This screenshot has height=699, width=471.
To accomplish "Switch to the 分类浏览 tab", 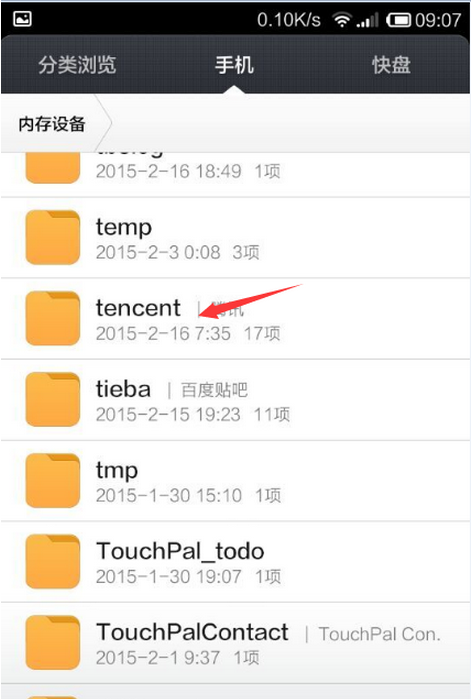I will [77, 65].
